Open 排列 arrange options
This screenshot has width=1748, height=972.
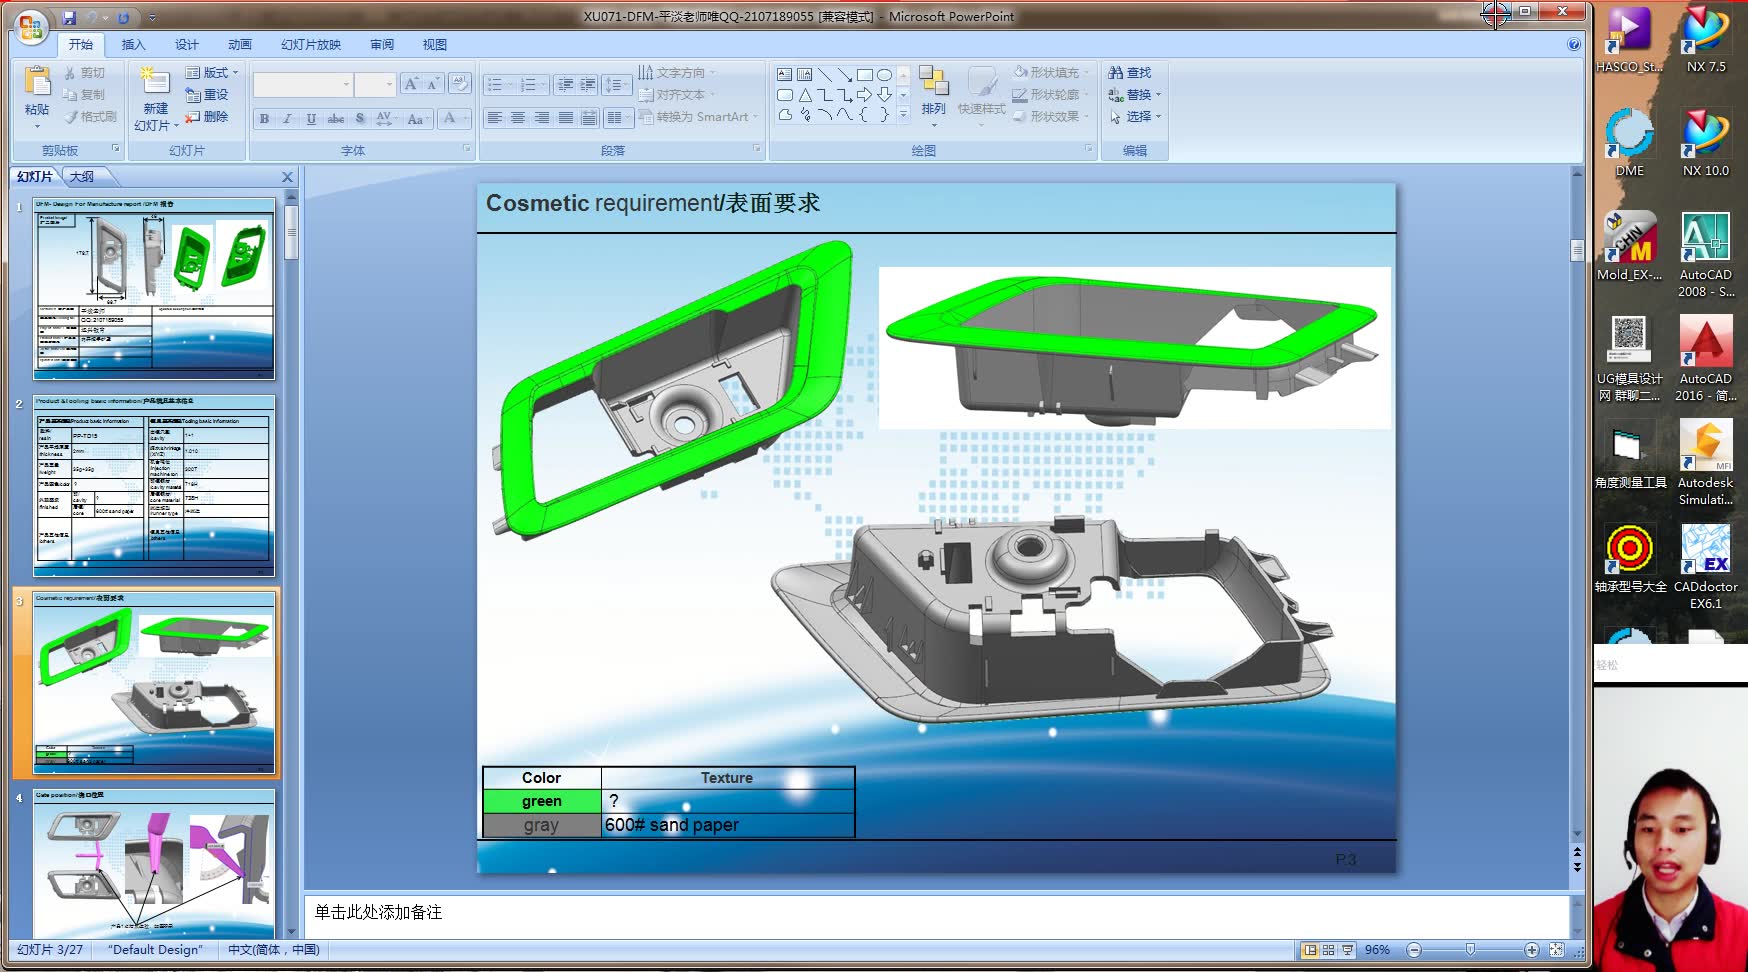click(x=933, y=97)
